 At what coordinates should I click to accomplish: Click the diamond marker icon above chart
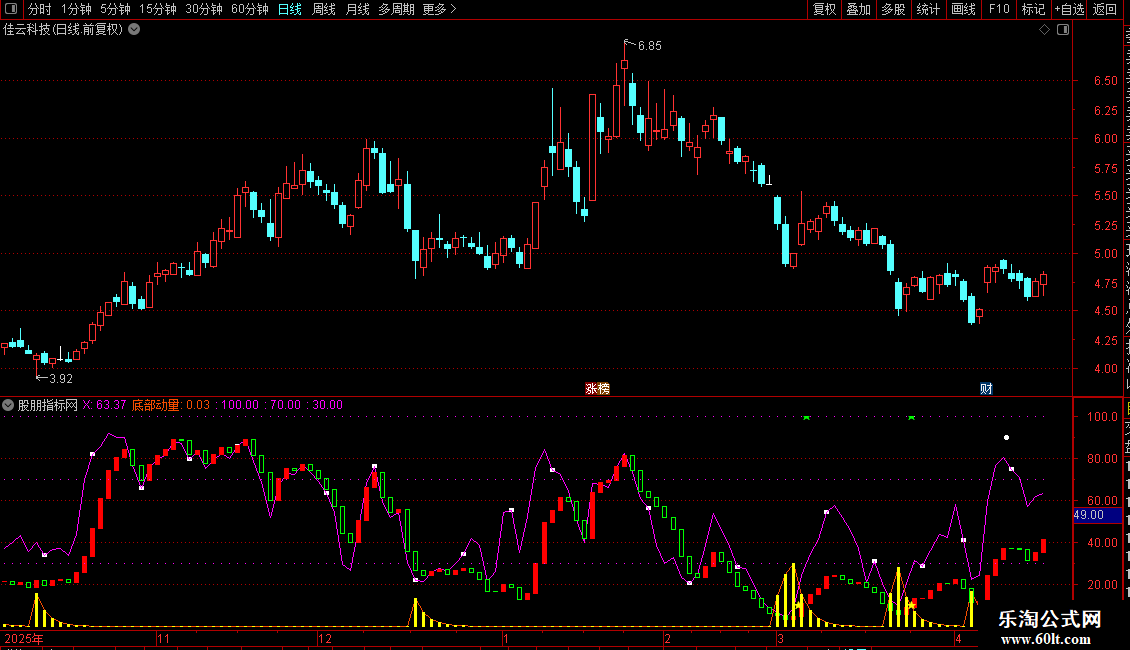click(1044, 30)
